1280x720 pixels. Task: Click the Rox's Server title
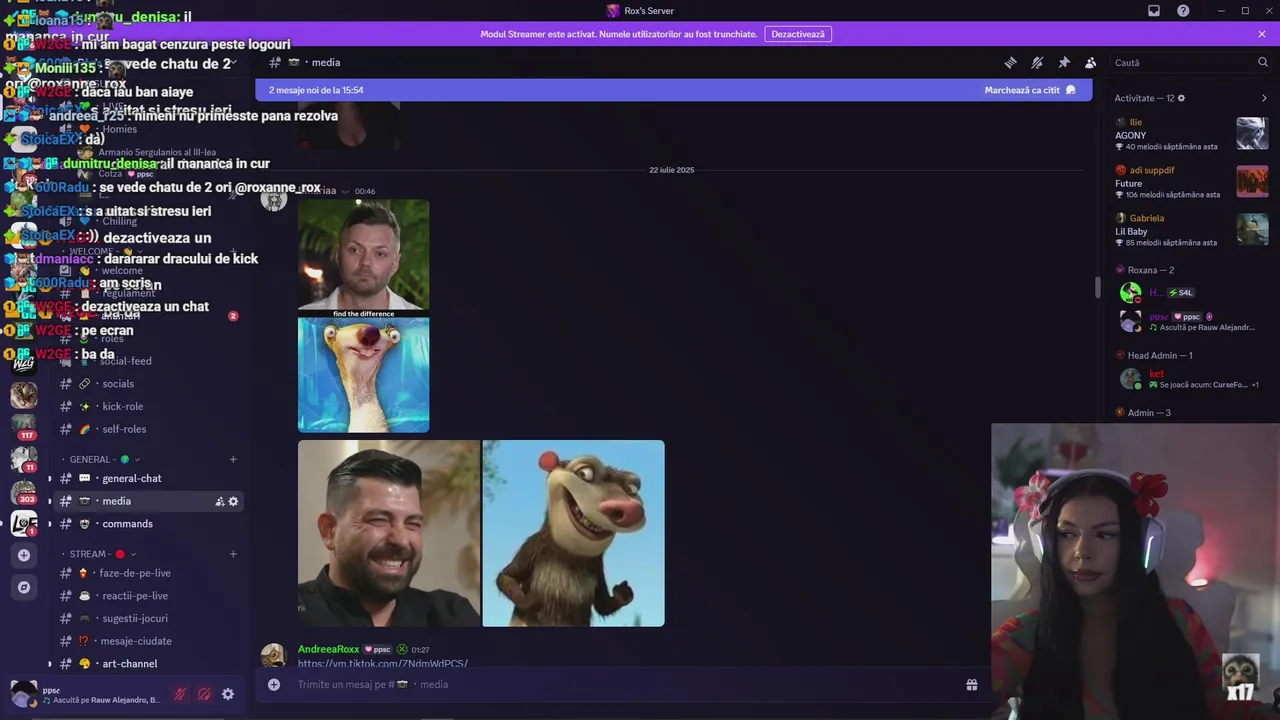point(649,11)
